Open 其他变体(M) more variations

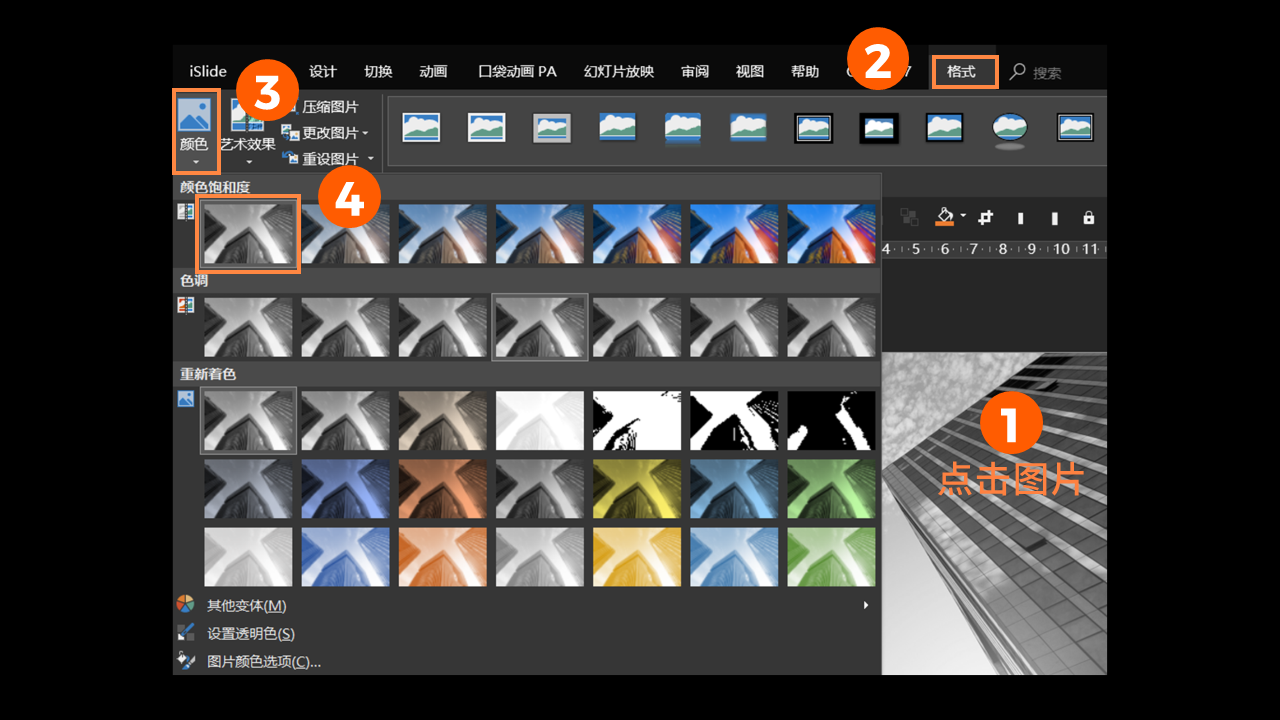coord(527,605)
